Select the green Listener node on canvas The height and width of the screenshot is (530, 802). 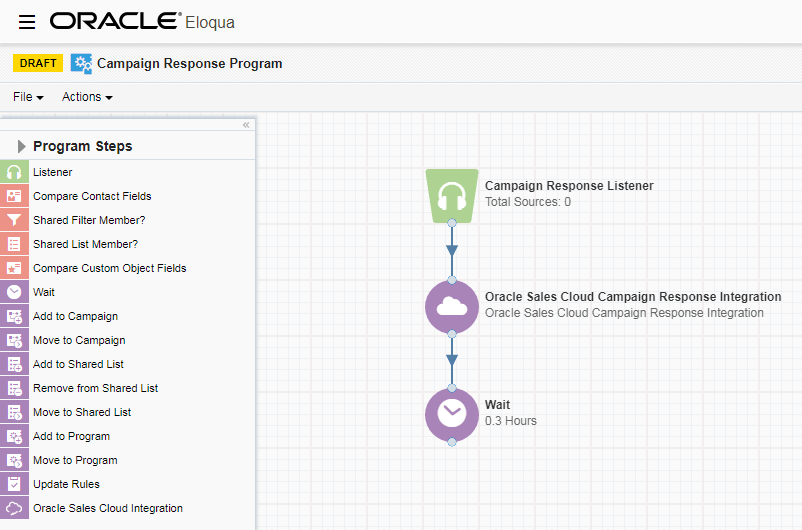point(452,196)
